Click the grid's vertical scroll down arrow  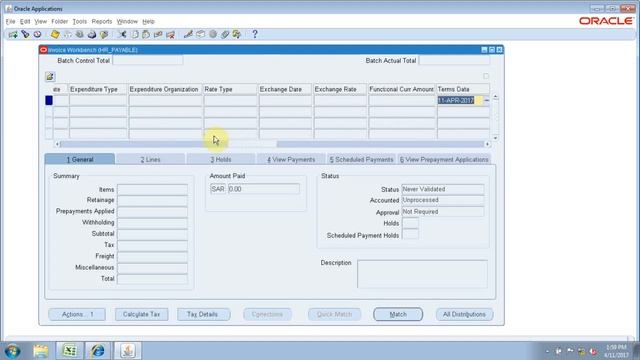(496, 138)
